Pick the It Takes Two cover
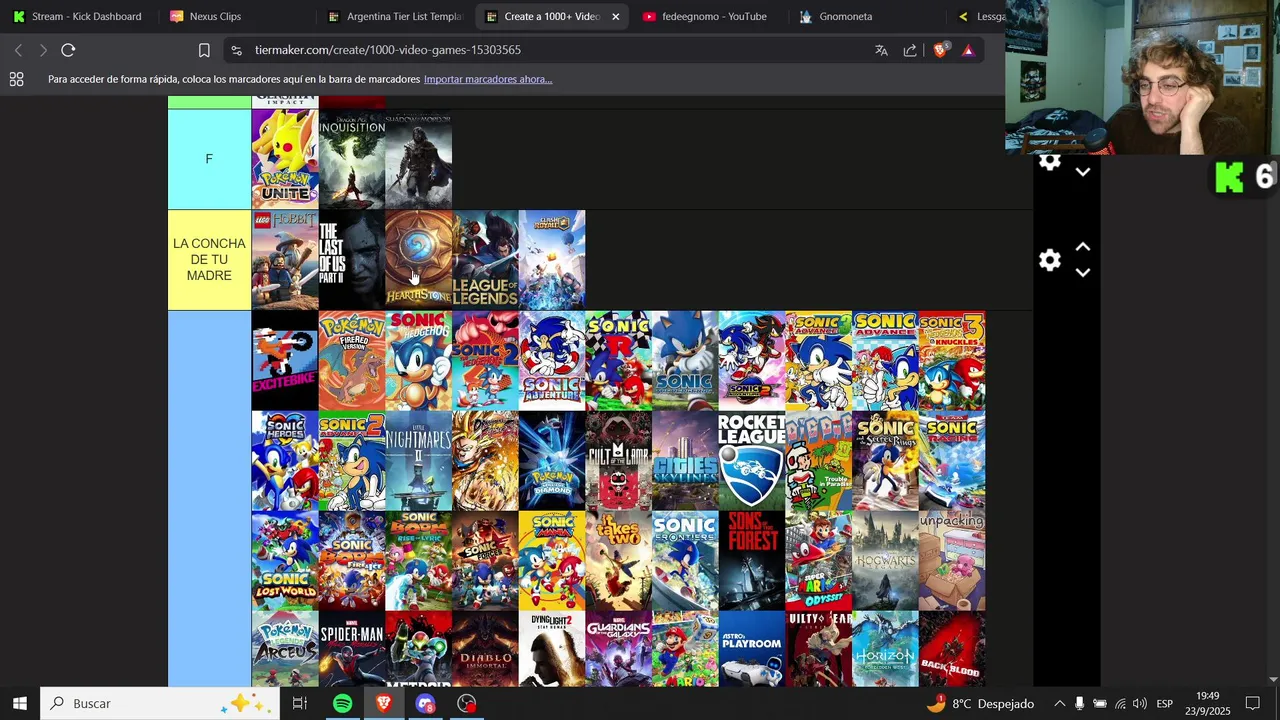 (x=618, y=561)
